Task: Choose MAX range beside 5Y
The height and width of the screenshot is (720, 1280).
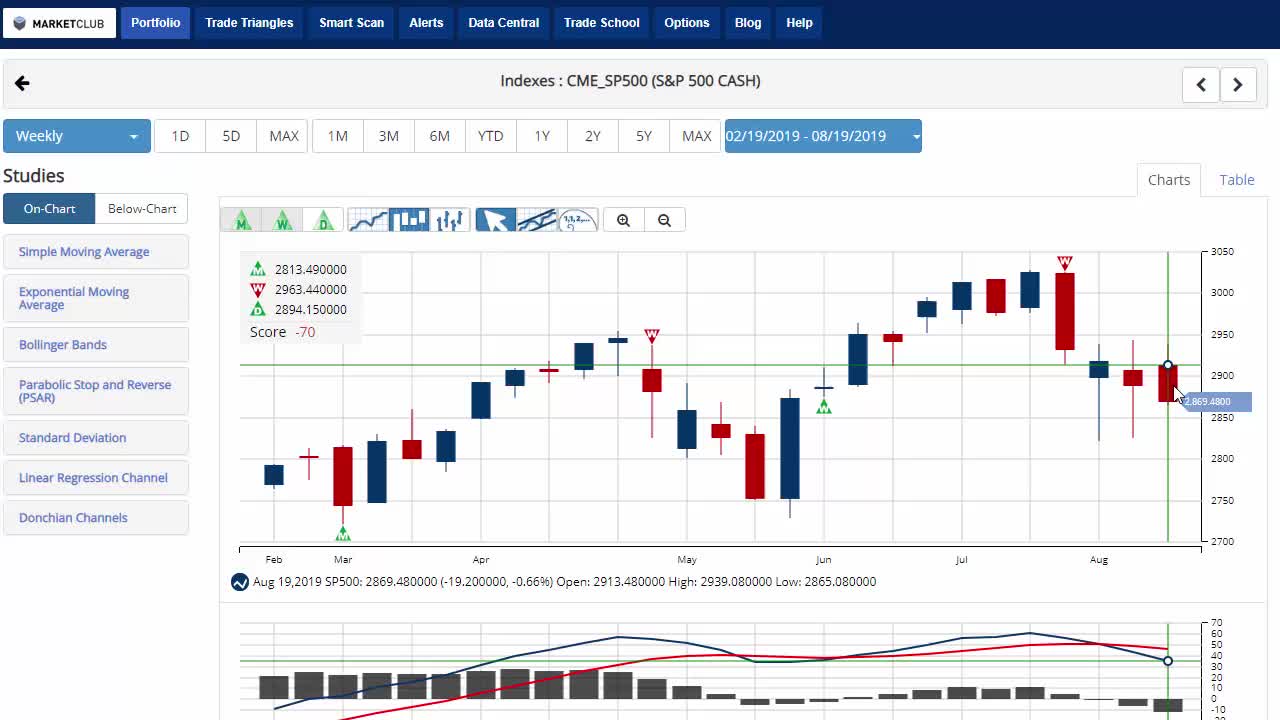Action: coord(697,136)
